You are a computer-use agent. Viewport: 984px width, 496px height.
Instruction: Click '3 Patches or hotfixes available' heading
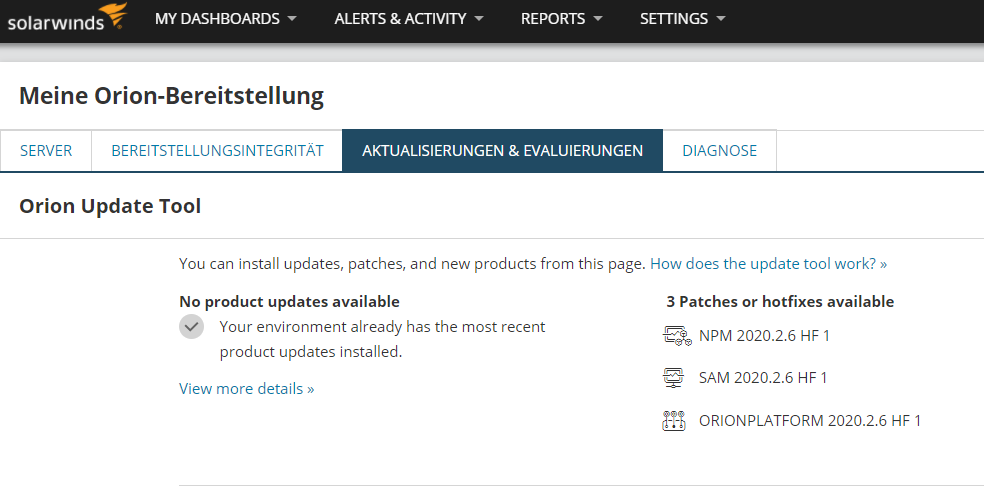click(x=780, y=301)
